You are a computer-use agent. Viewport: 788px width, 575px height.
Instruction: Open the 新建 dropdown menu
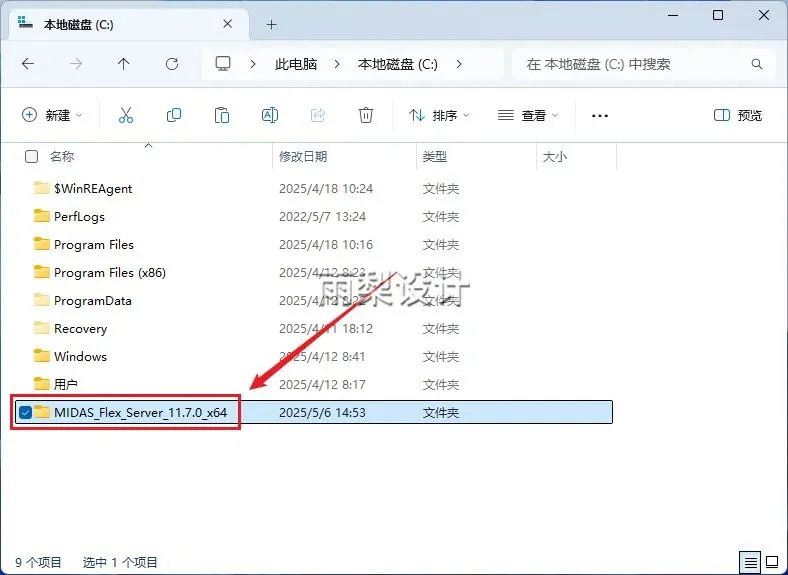click(51, 116)
